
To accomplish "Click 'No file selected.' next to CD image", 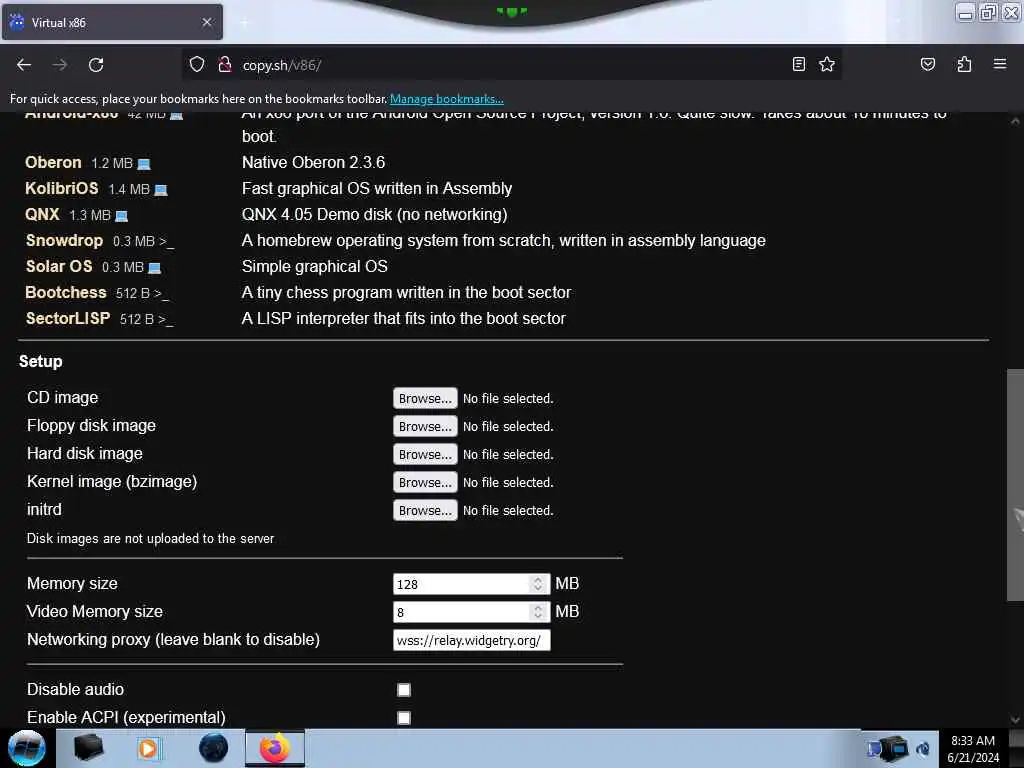I will coord(508,398).
